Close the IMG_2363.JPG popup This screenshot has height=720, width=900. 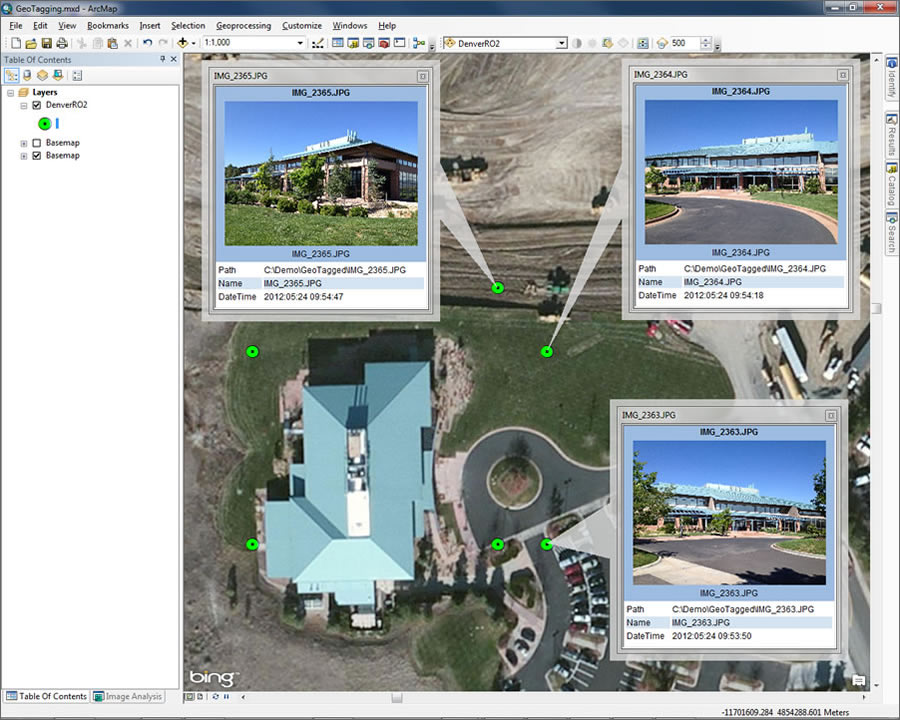(x=831, y=415)
